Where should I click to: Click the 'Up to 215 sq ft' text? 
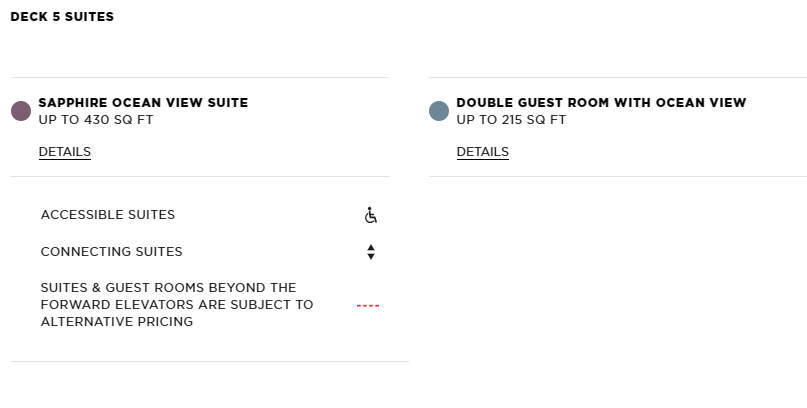click(511, 120)
